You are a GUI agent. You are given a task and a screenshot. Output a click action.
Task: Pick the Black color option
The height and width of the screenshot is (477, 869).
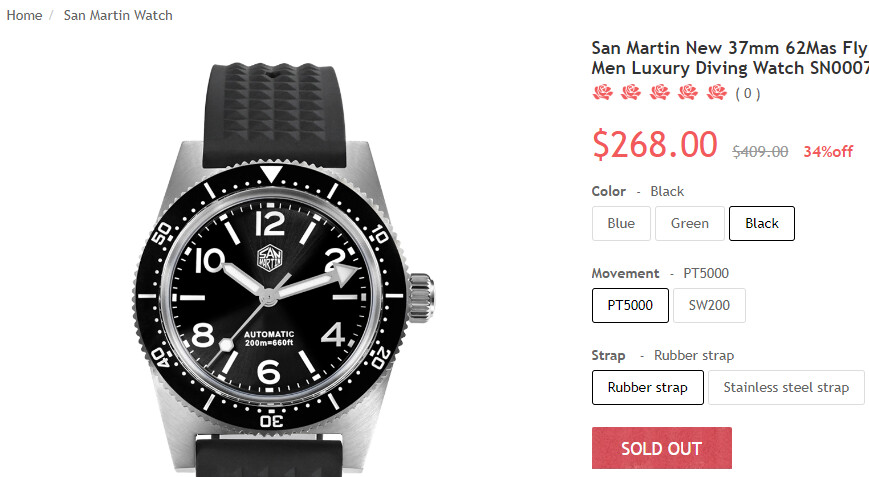(761, 223)
